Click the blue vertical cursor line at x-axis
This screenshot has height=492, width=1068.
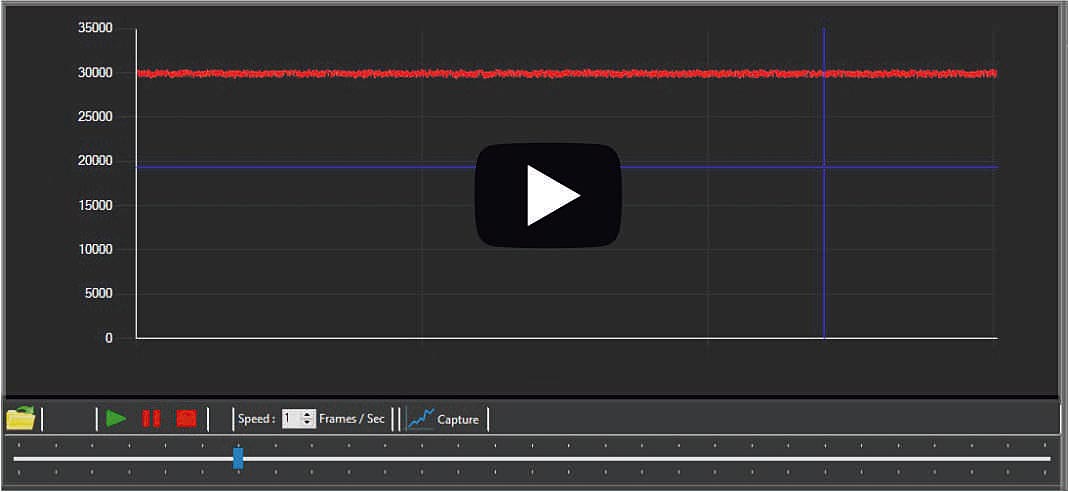tap(824, 336)
